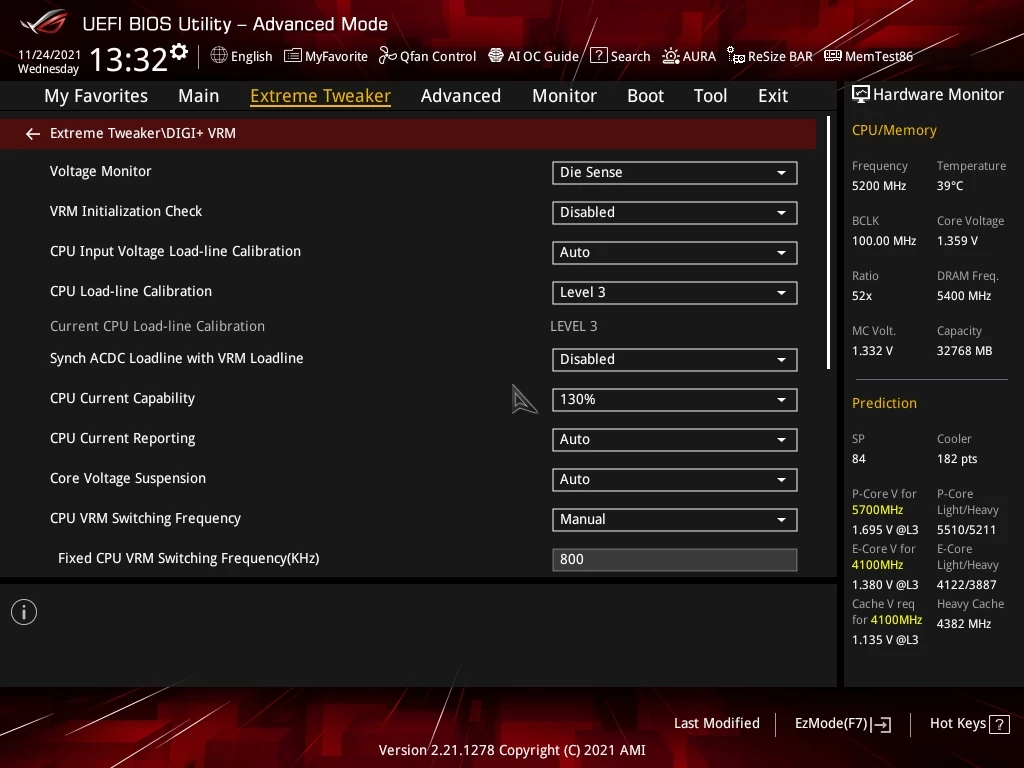Open CPU Current Capability 130% dropdown
This screenshot has width=1024, height=768.
[674, 399]
